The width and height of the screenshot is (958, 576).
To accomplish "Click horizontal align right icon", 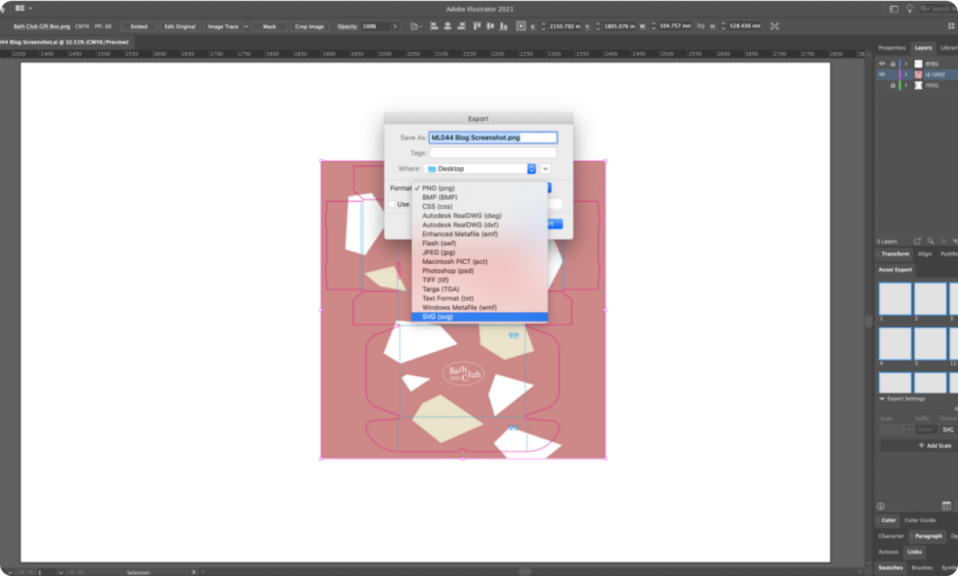I will click(x=461, y=26).
